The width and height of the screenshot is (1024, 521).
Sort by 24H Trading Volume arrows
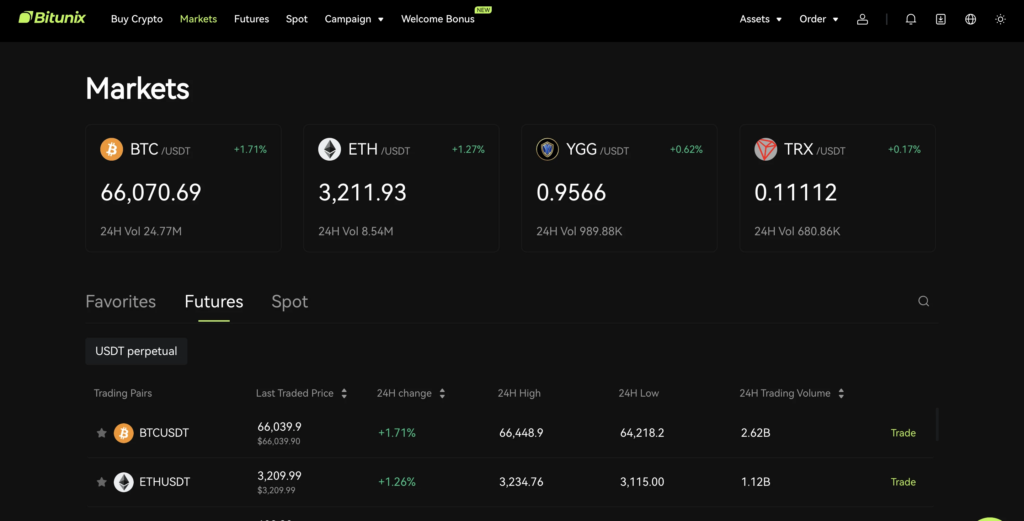click(841, 393)
